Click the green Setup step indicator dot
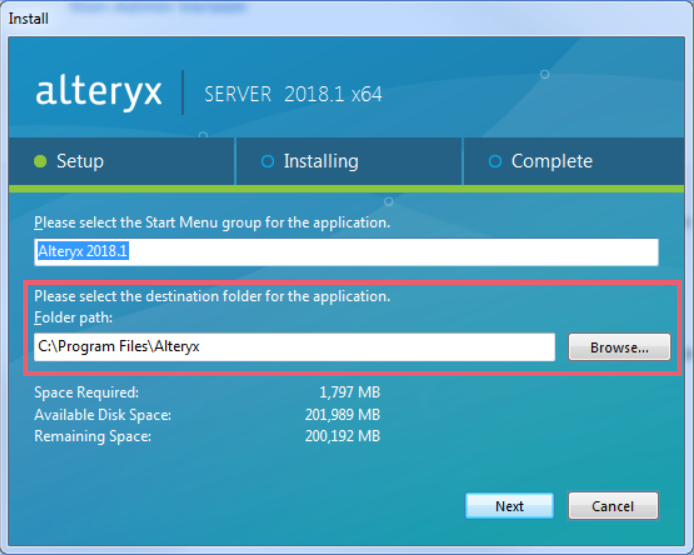The width and height of the screenshot is (694, 555). tap(40, 162)
